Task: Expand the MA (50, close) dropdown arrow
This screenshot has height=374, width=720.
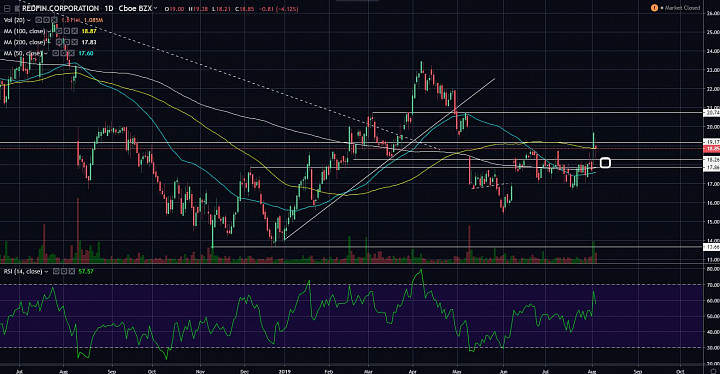Action: [46, 54]
